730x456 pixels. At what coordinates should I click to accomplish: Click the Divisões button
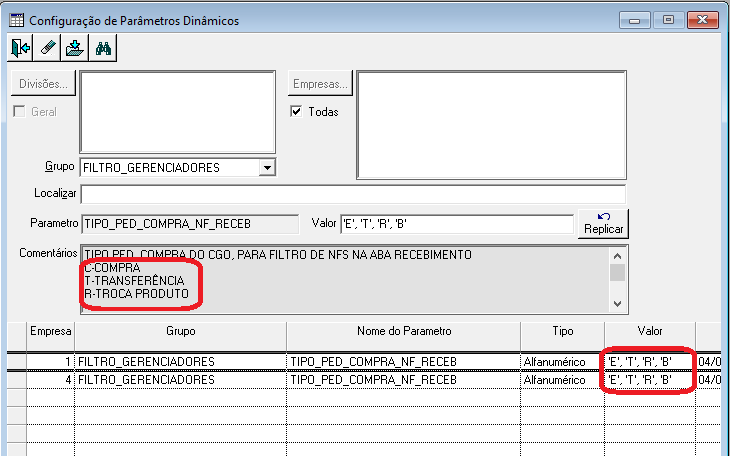[x=43, y=84]
